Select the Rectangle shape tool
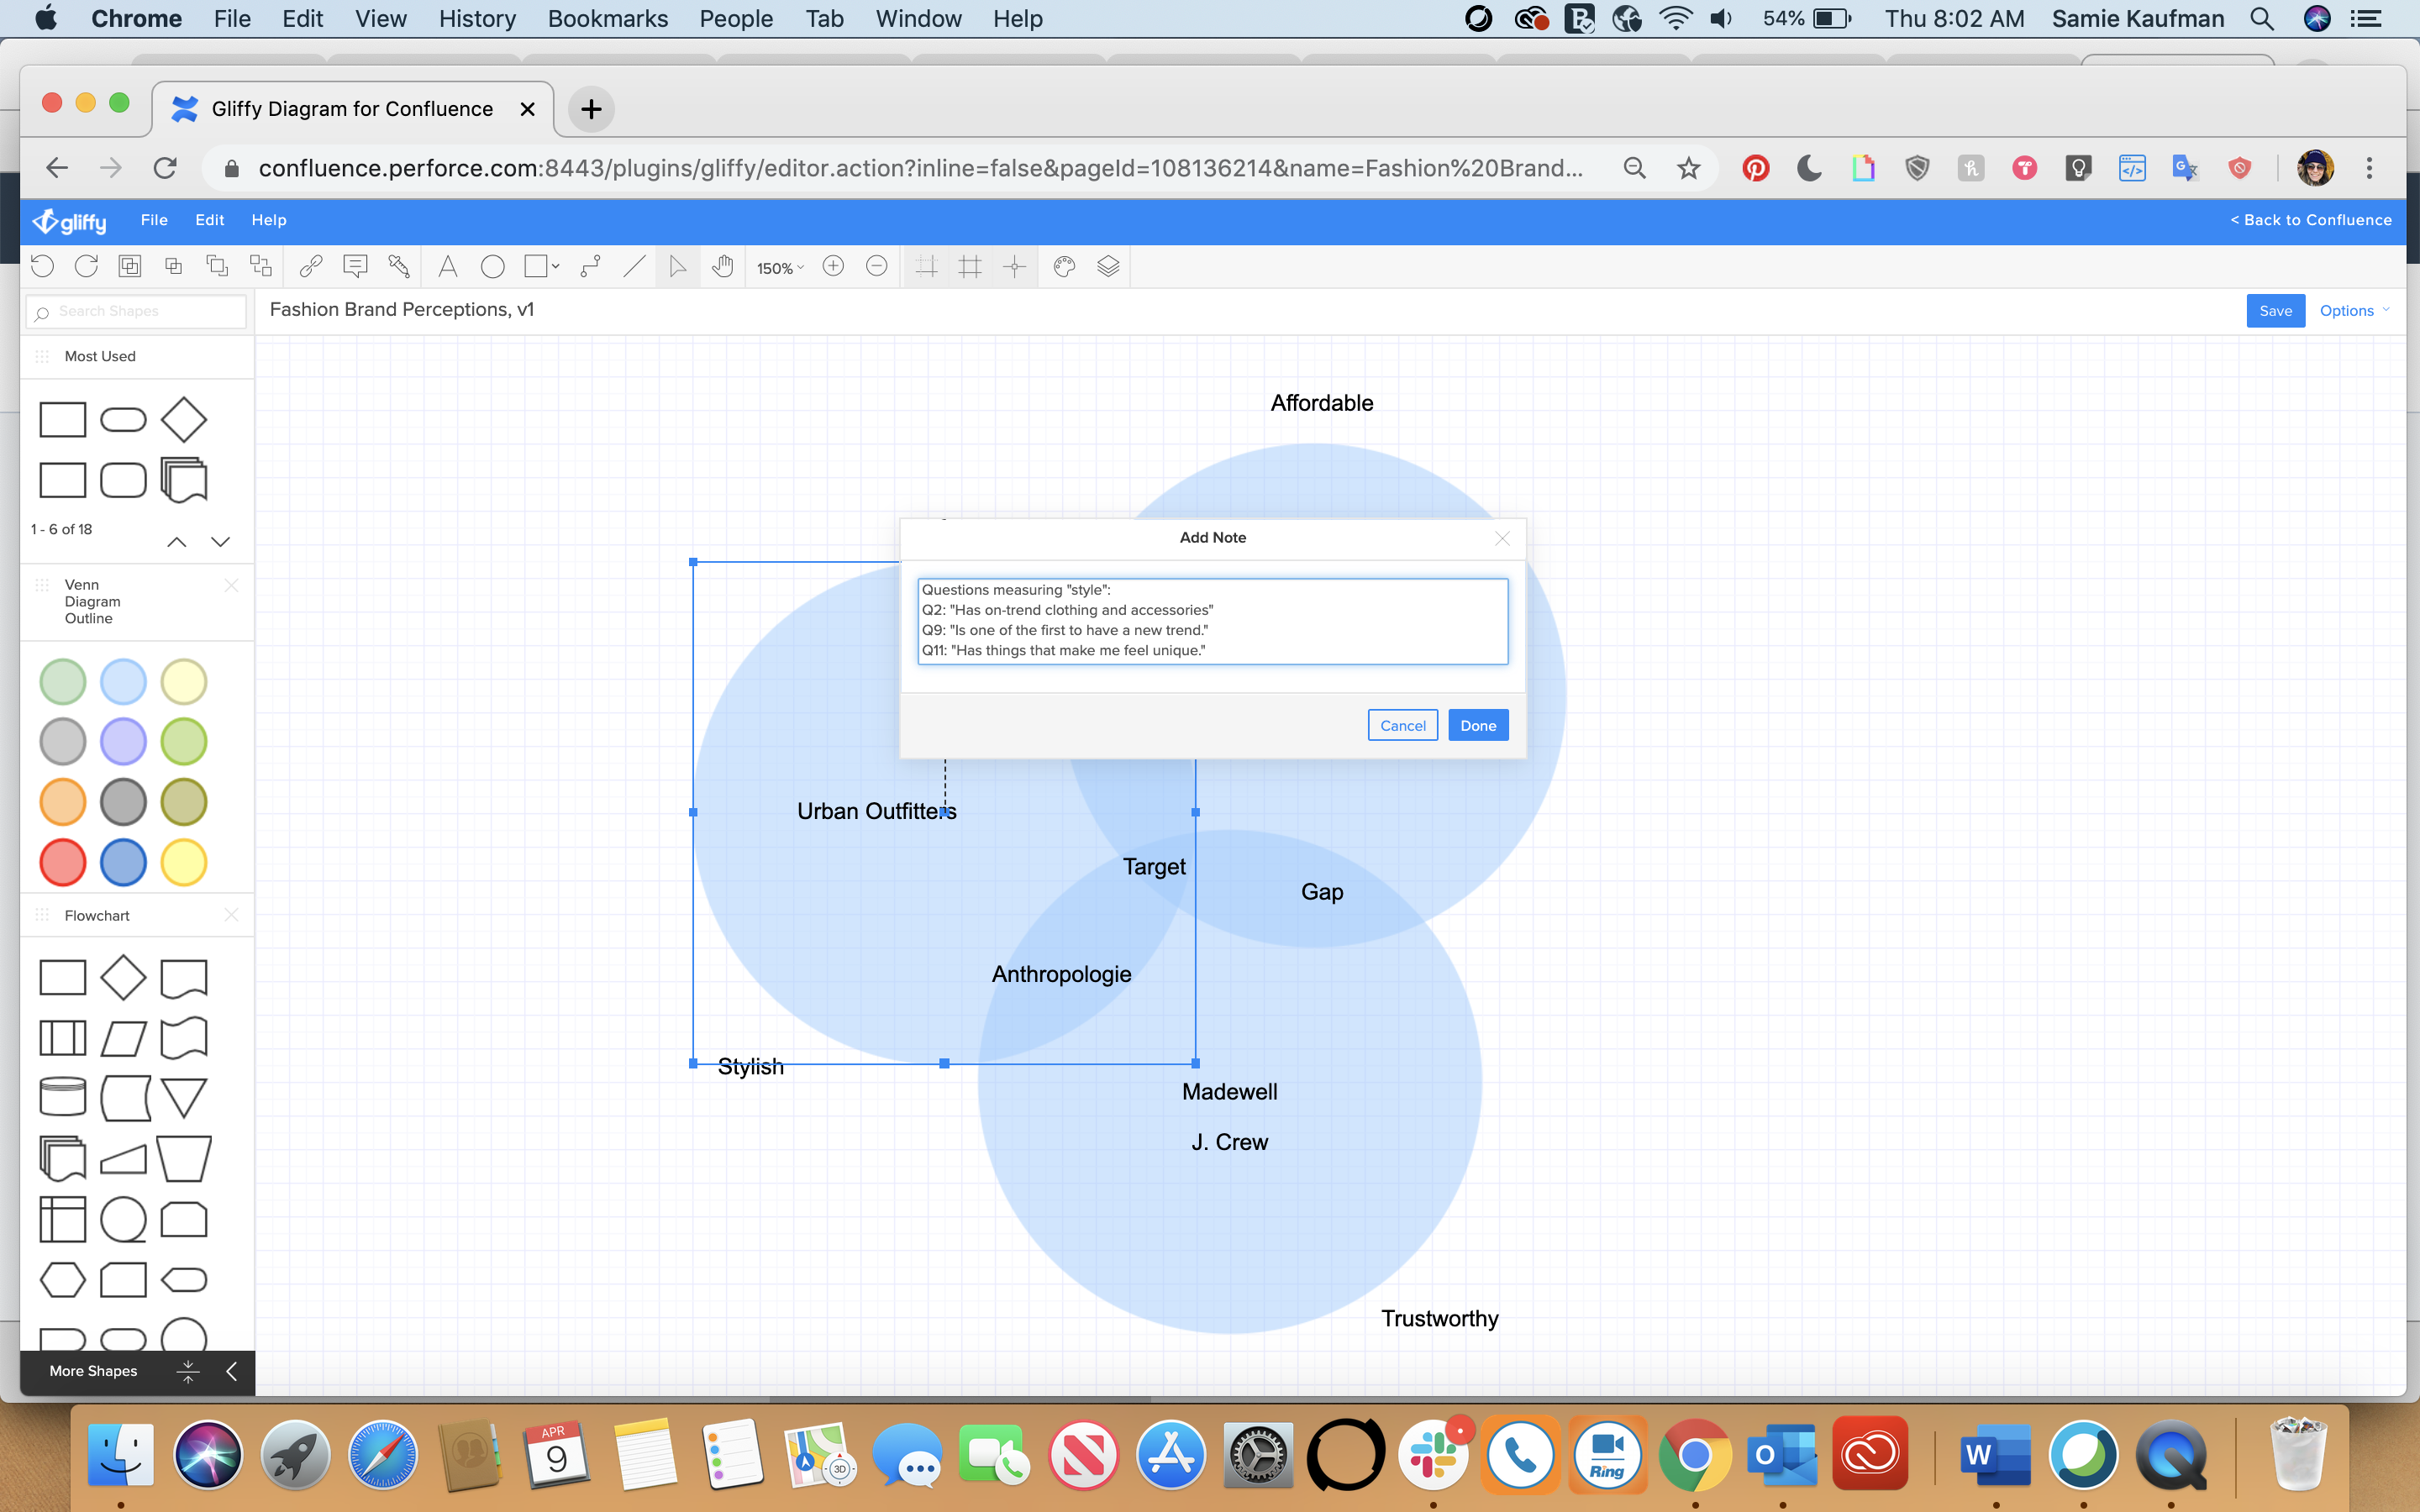 (536, 266)
